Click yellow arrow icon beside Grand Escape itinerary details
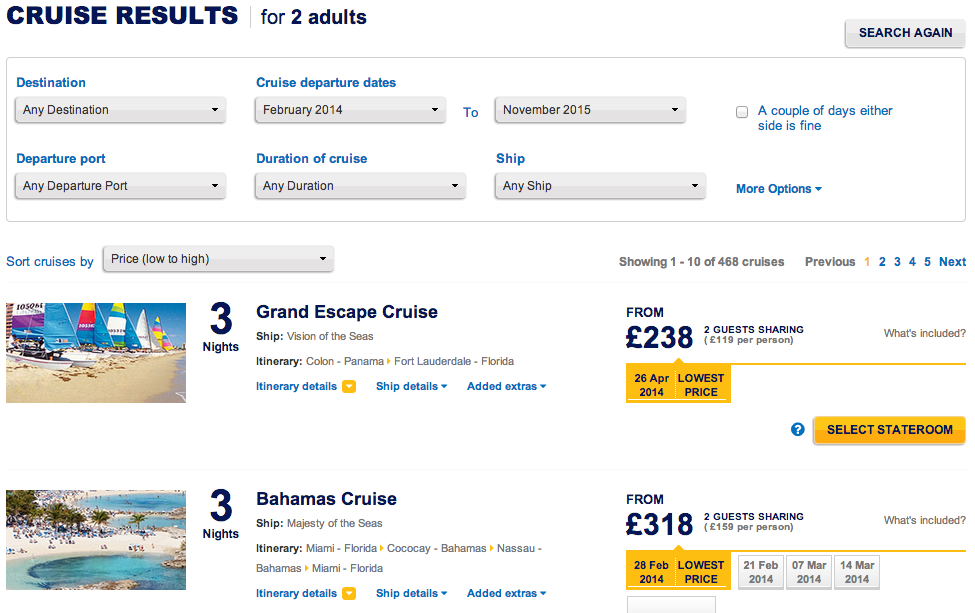Screen dimensions: 975x613 click(x=349, y=387)
